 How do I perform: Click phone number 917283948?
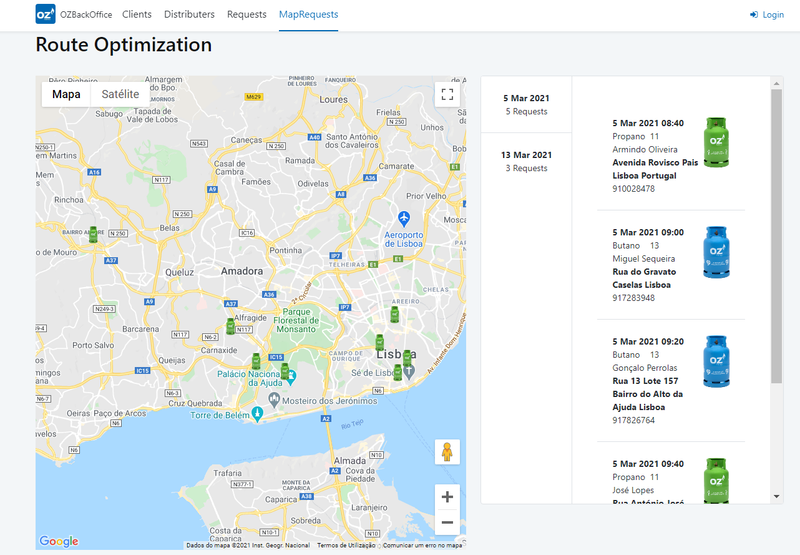pos(633,297)
